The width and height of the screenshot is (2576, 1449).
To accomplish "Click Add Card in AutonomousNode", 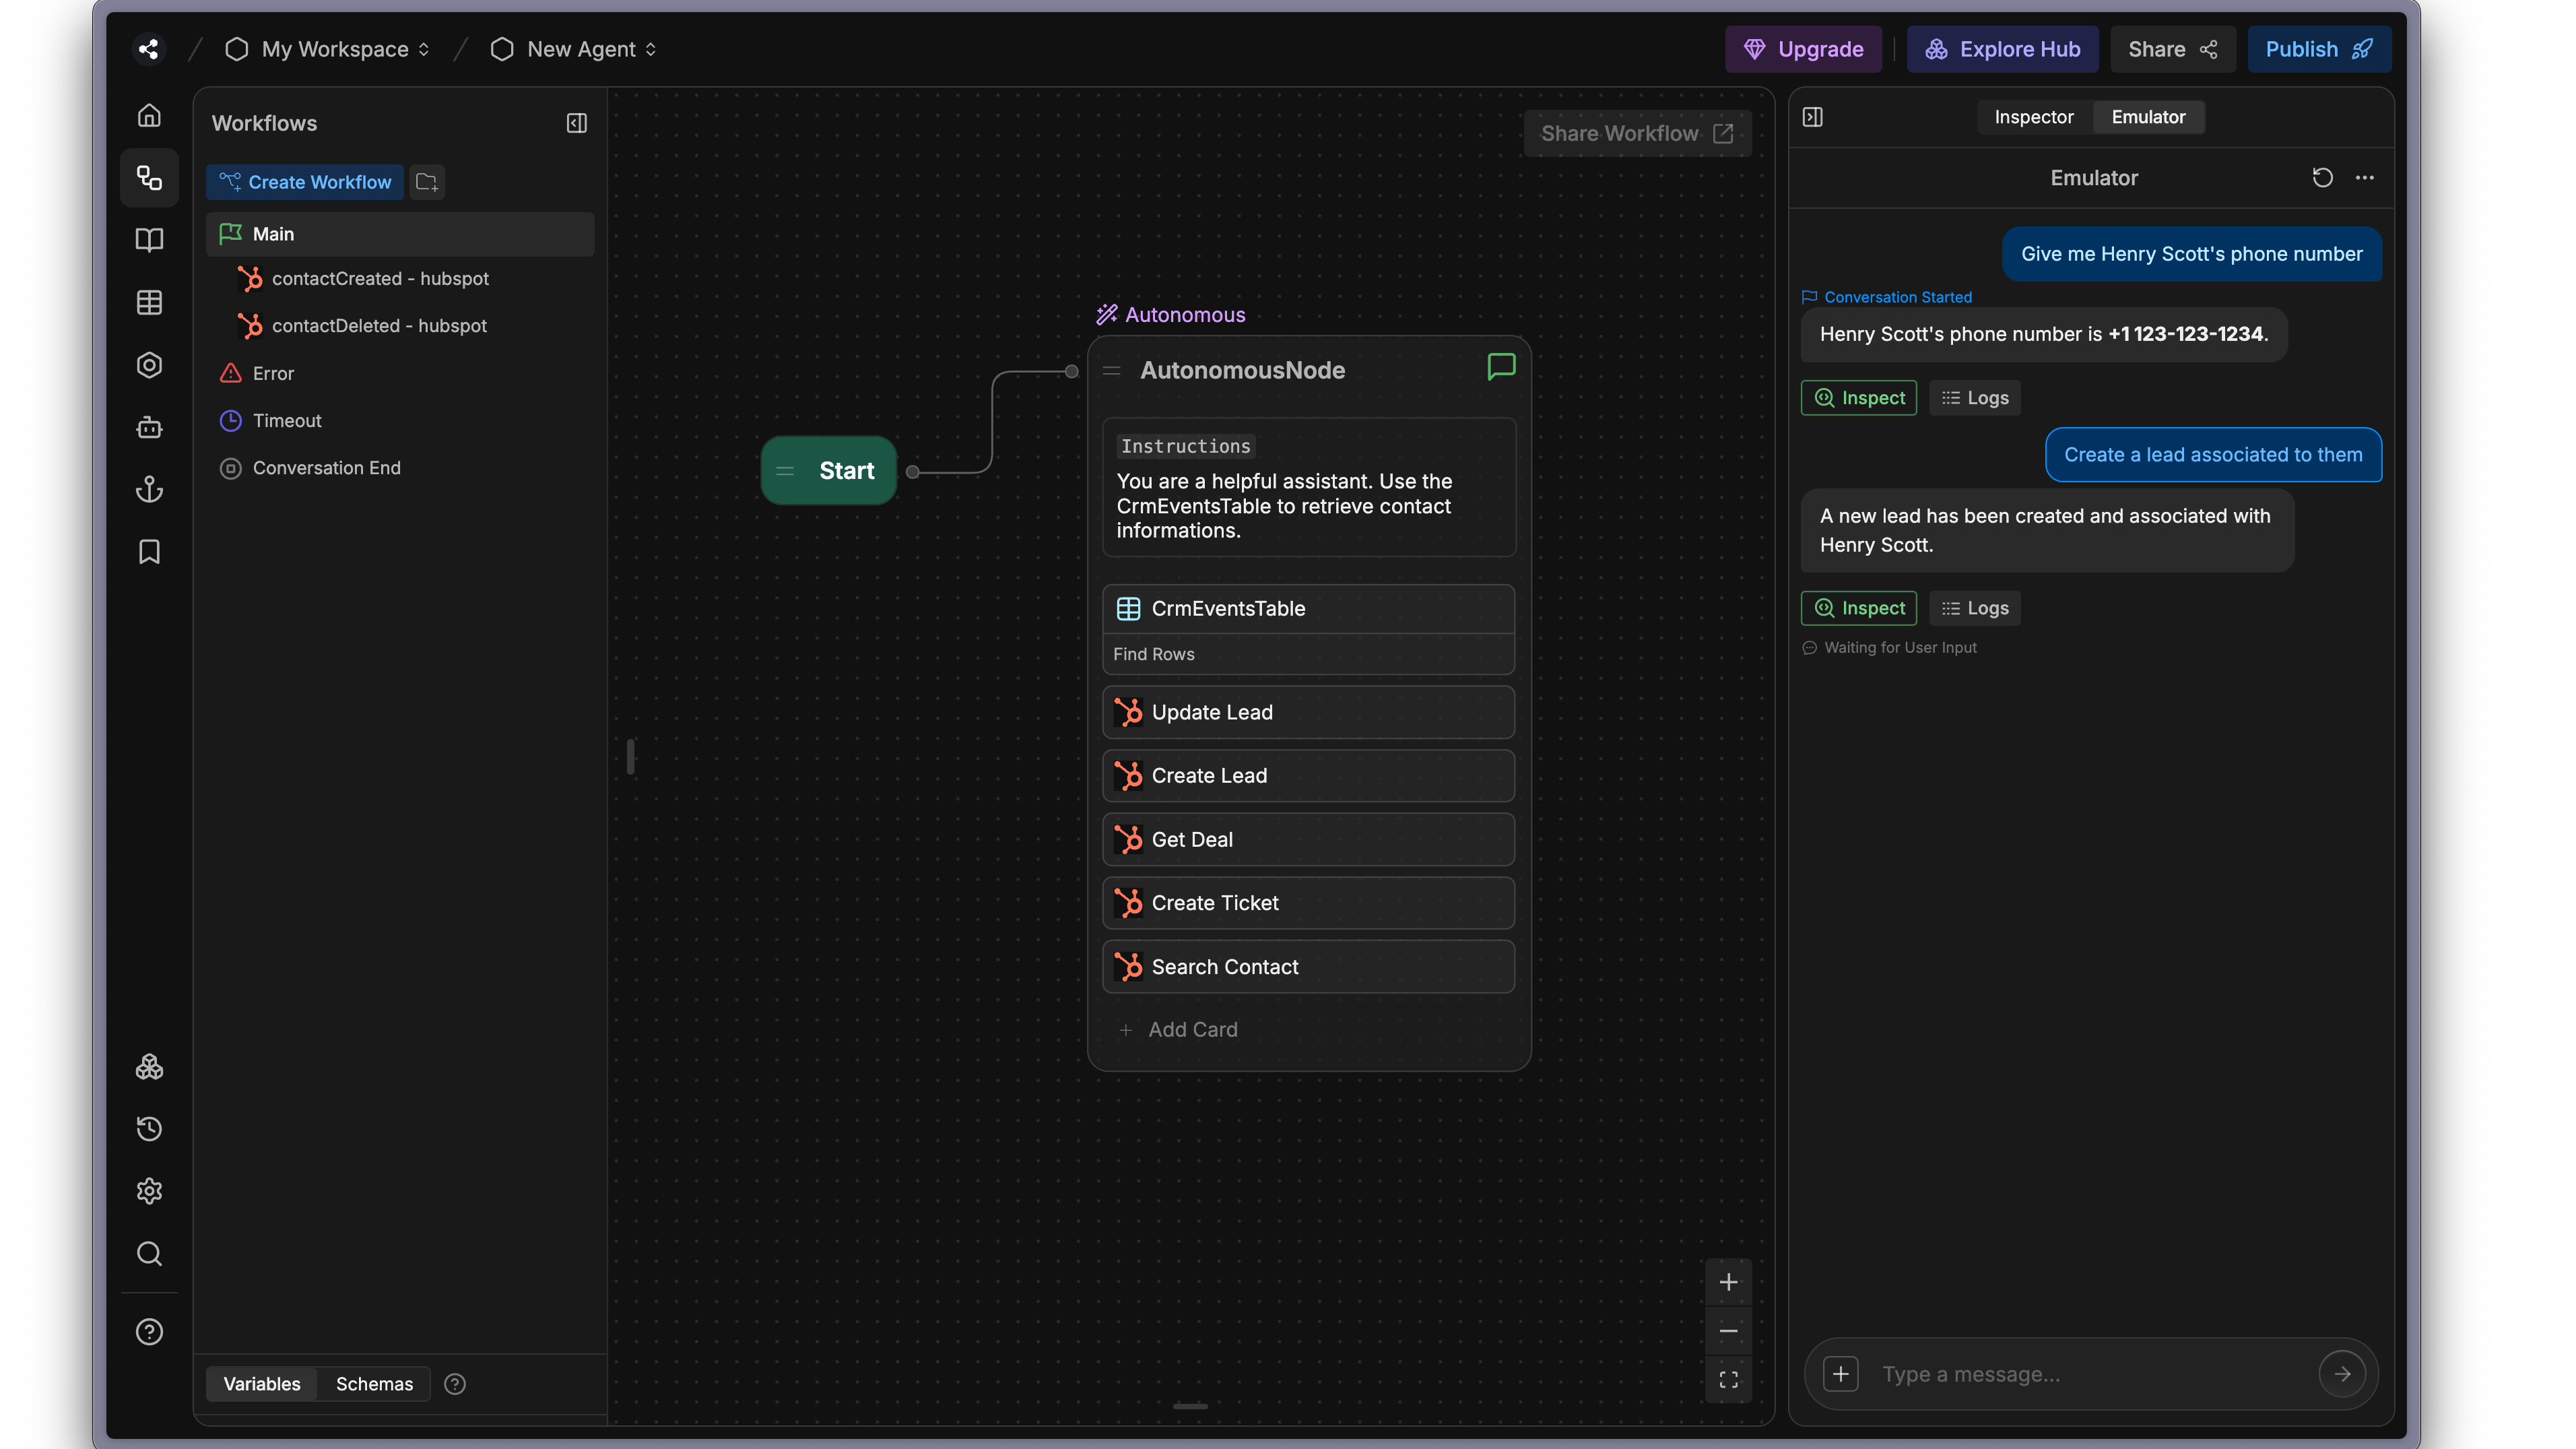I will pos(1178,1030).
